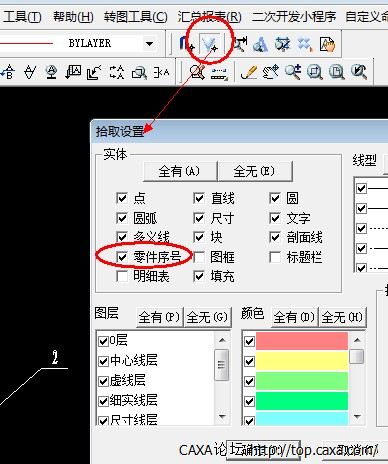Image resolution: width=388 pixels, height=464 pixels.
Task: Select the pencil drawing tool icon
Action: tap(249, 72)
